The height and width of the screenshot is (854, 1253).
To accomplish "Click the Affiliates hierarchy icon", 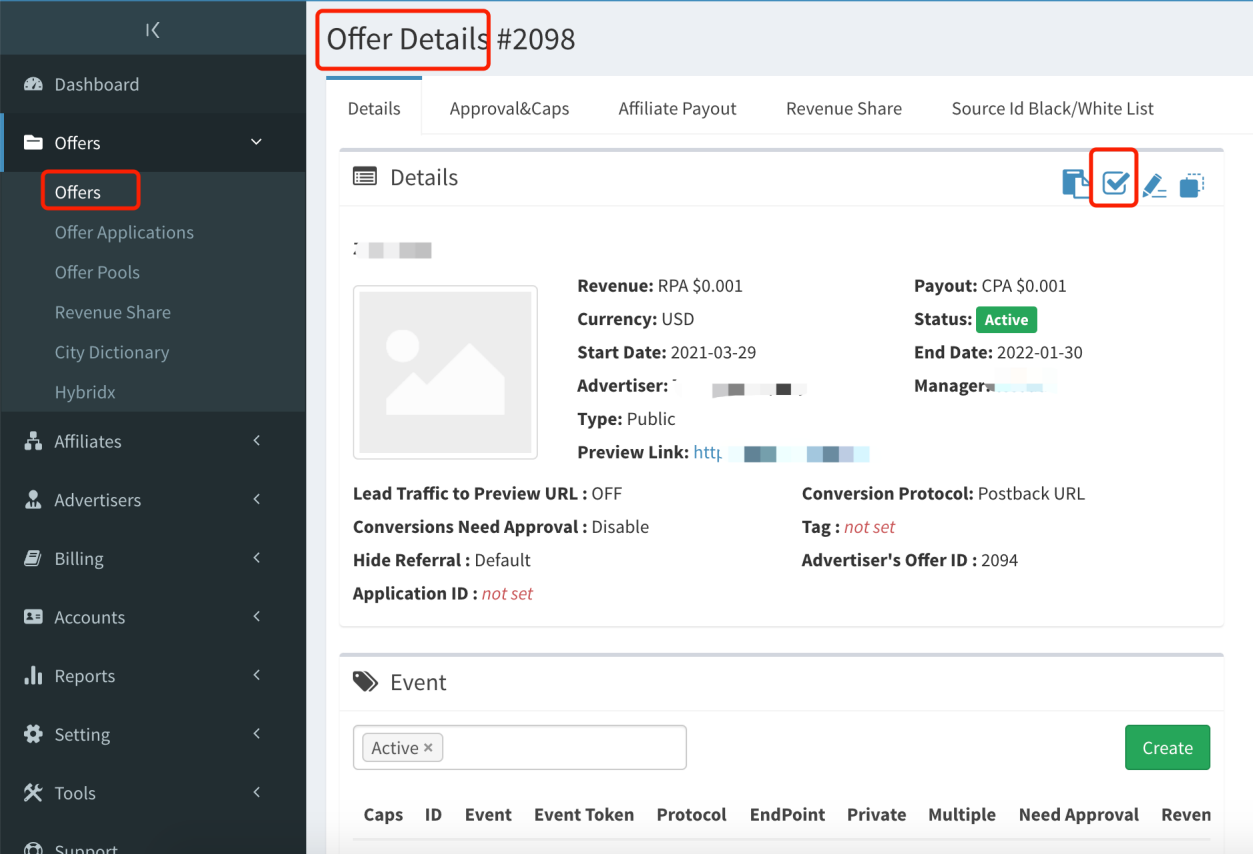I will coord(33,441).
